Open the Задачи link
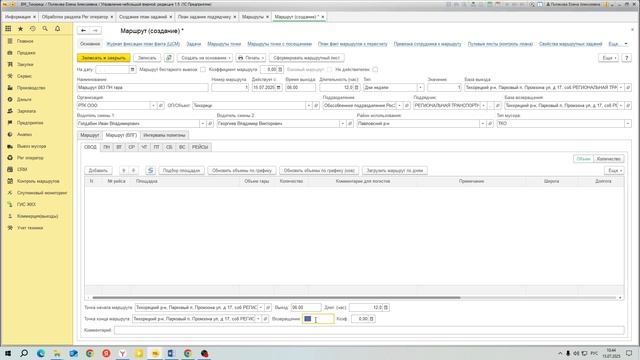The image size is (640, 360). 193,44
